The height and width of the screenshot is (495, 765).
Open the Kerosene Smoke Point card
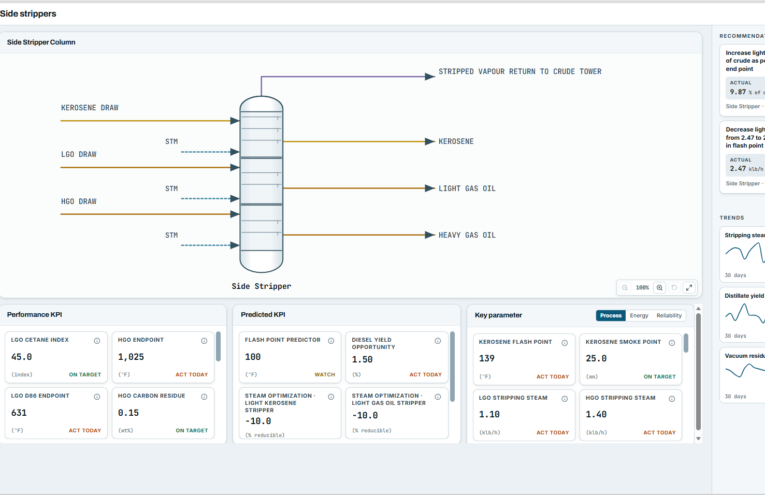(630, 359)
